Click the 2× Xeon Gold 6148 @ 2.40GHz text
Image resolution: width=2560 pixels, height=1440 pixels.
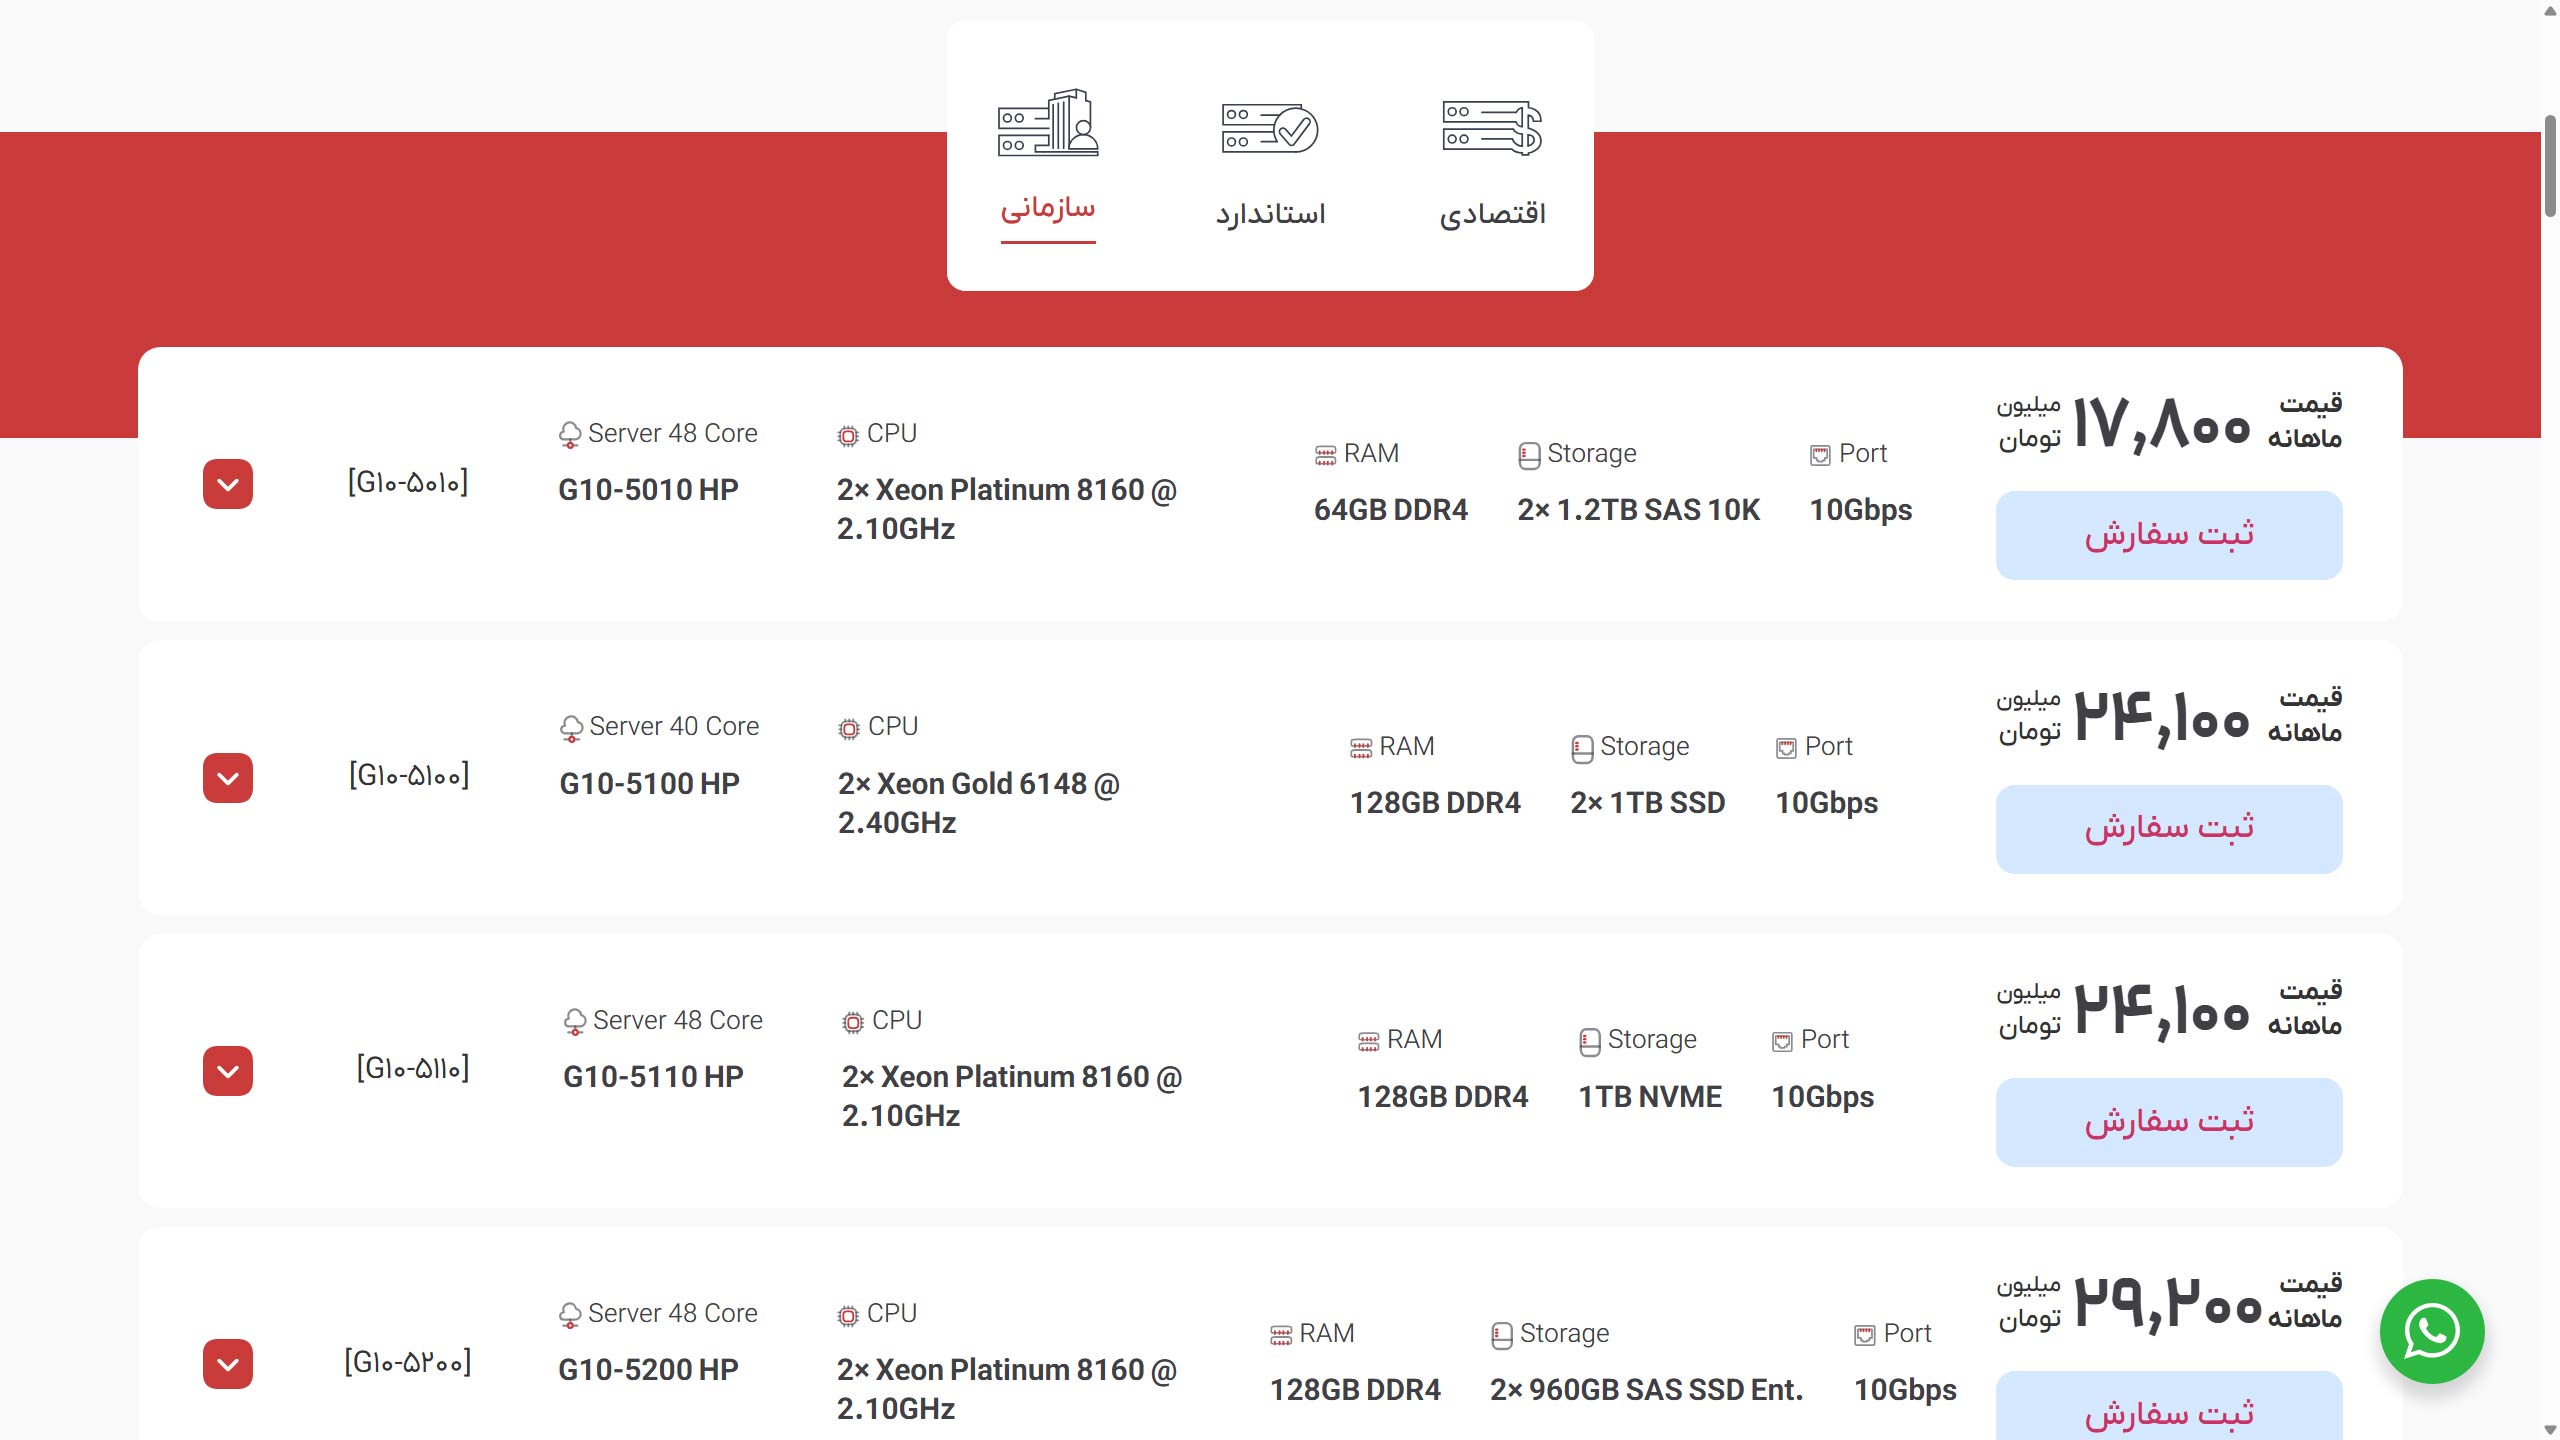click(979, 803)
